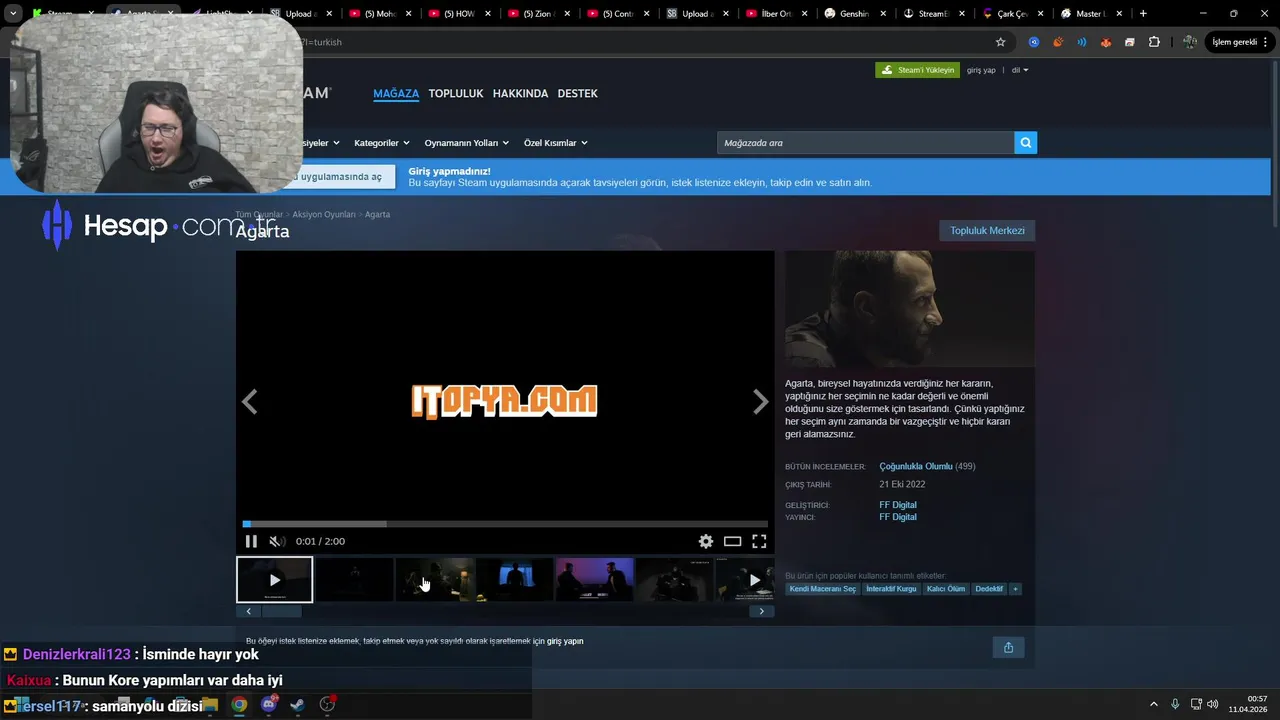
Task: Switch to the Genshin tab
Action: 855,14
